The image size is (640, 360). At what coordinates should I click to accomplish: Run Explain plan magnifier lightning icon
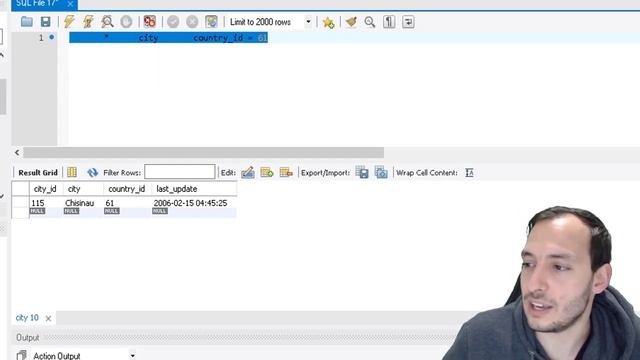[x=107, y=22]
